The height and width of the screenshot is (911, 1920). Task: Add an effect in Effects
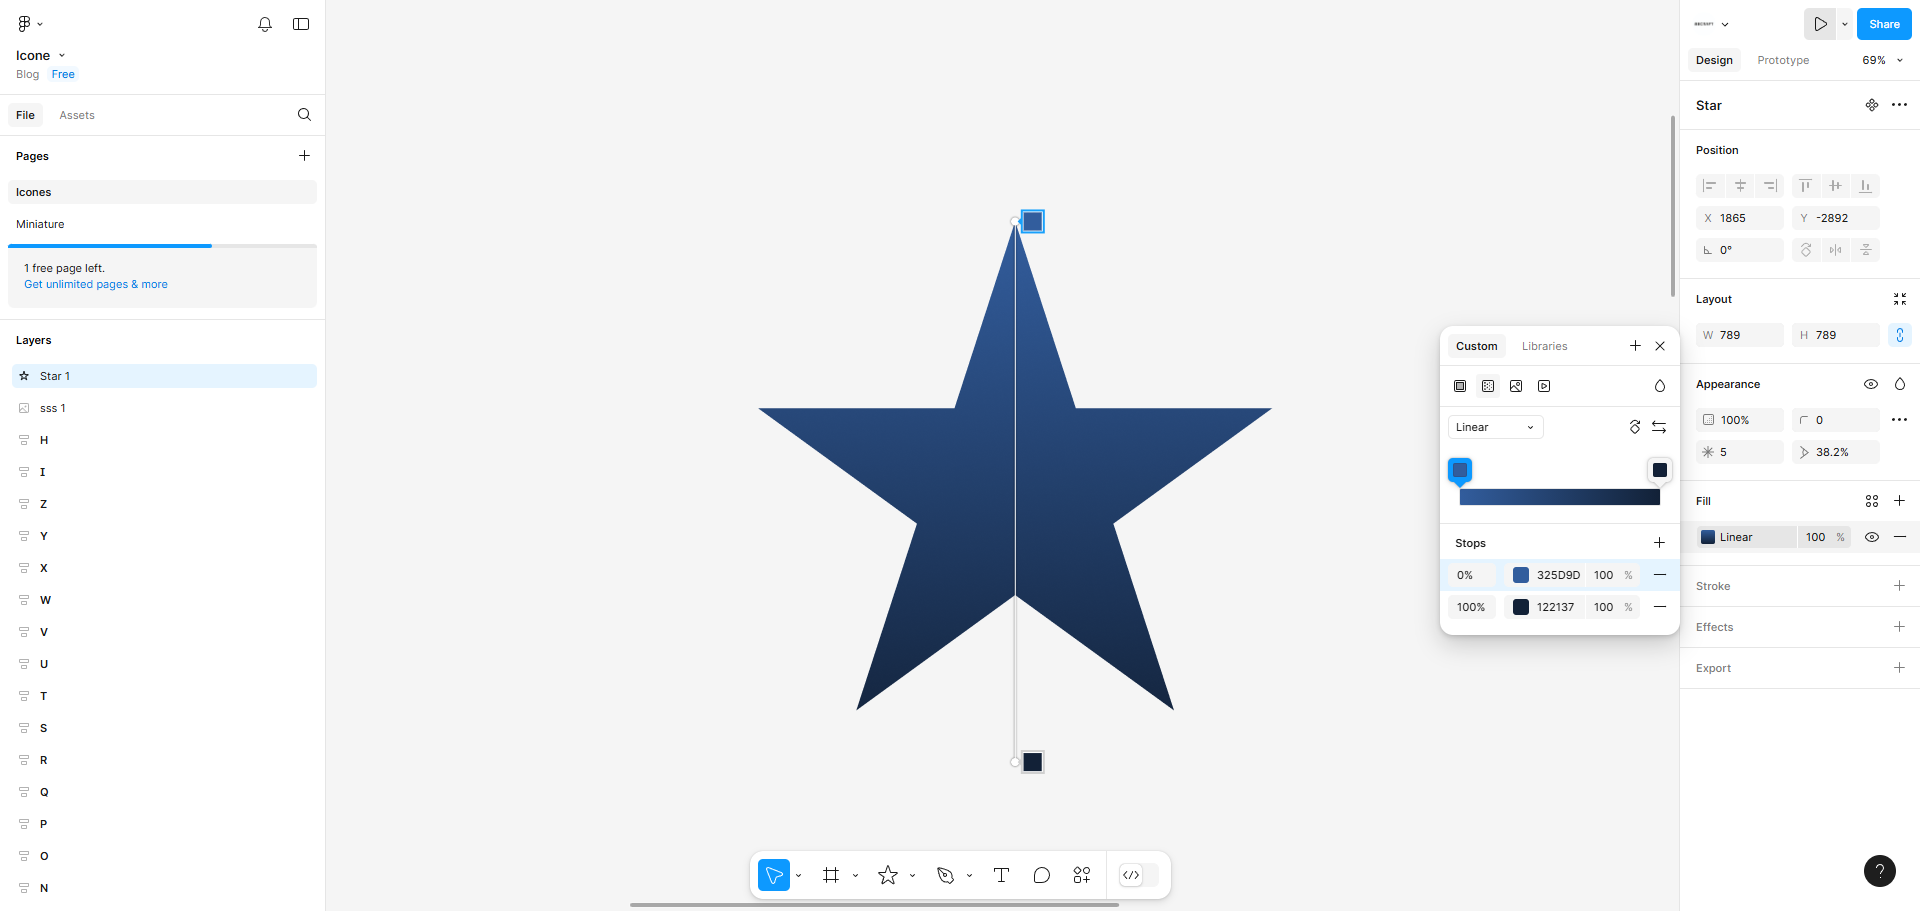[x=1900, y=627]
